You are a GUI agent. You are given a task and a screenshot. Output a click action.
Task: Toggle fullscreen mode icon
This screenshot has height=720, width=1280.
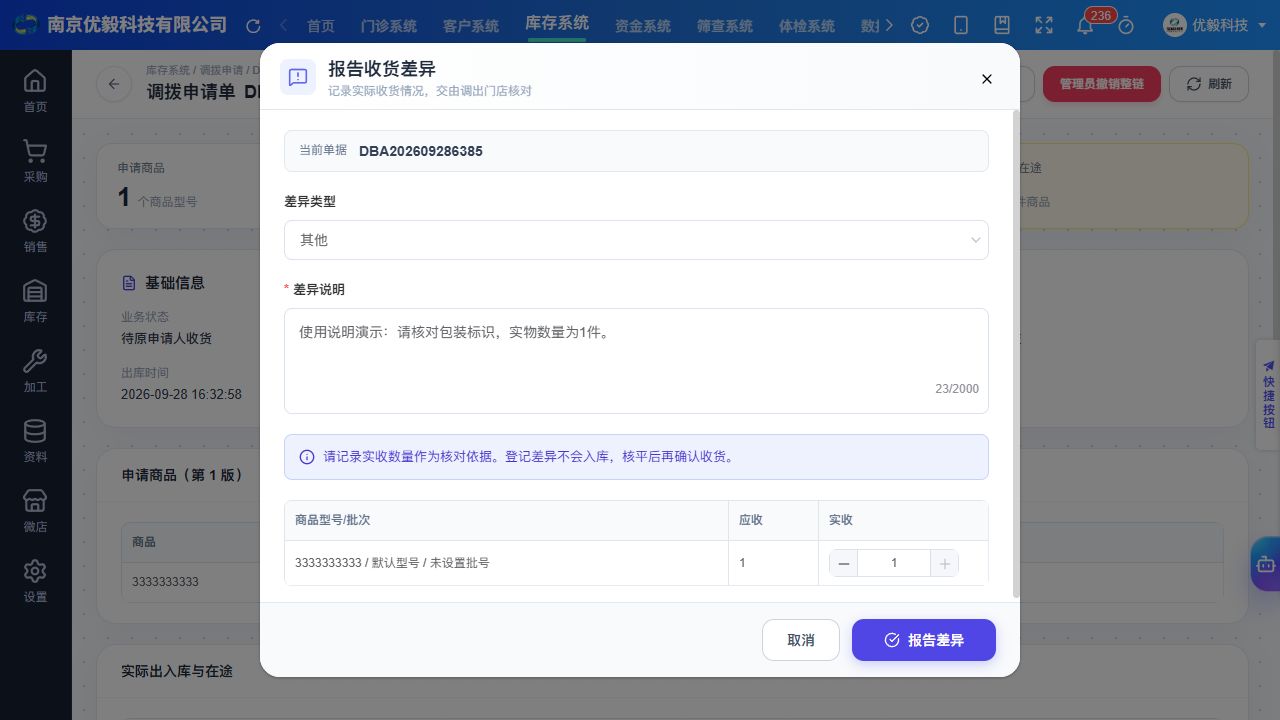tap(1044, 26)
